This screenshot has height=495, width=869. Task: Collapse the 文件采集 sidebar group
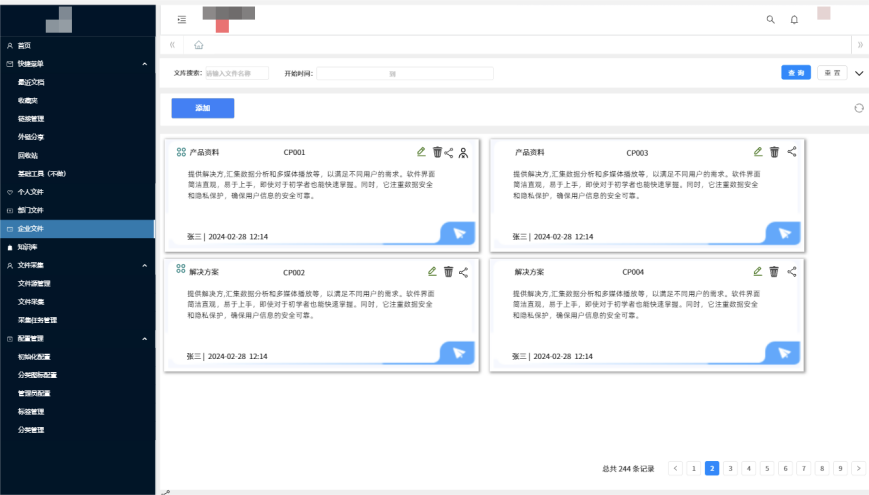pos(146,265)
